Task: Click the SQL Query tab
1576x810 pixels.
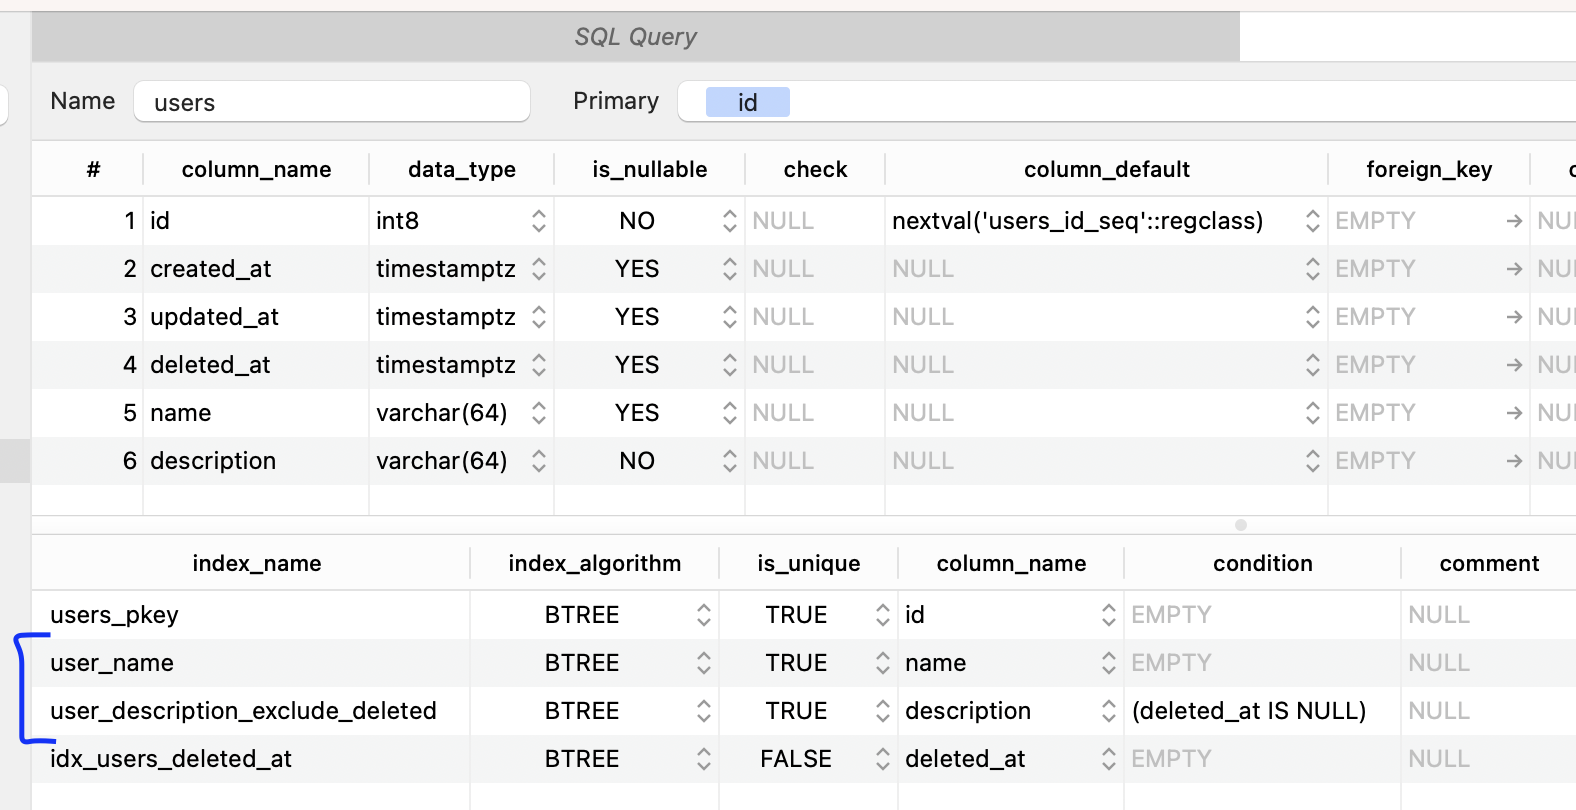Action: (x=636, y=37)
